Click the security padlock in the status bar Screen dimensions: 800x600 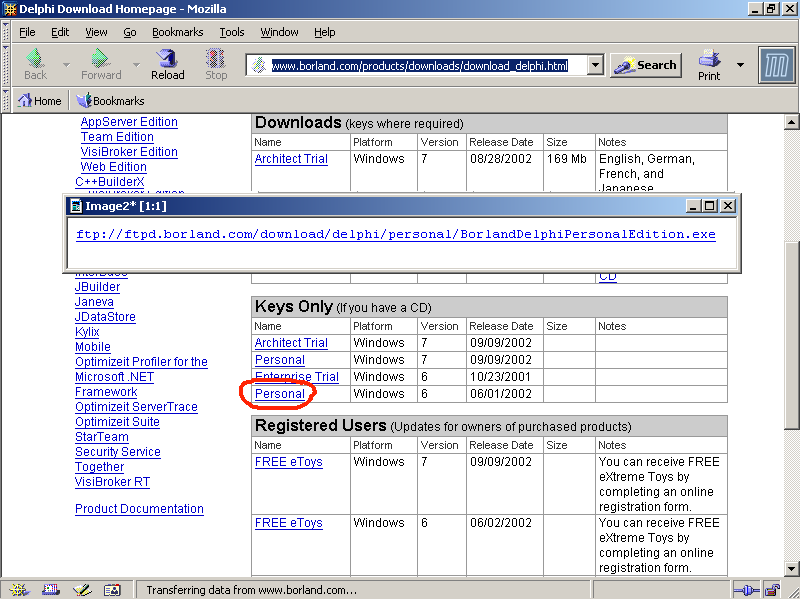(x=772, y=590)
